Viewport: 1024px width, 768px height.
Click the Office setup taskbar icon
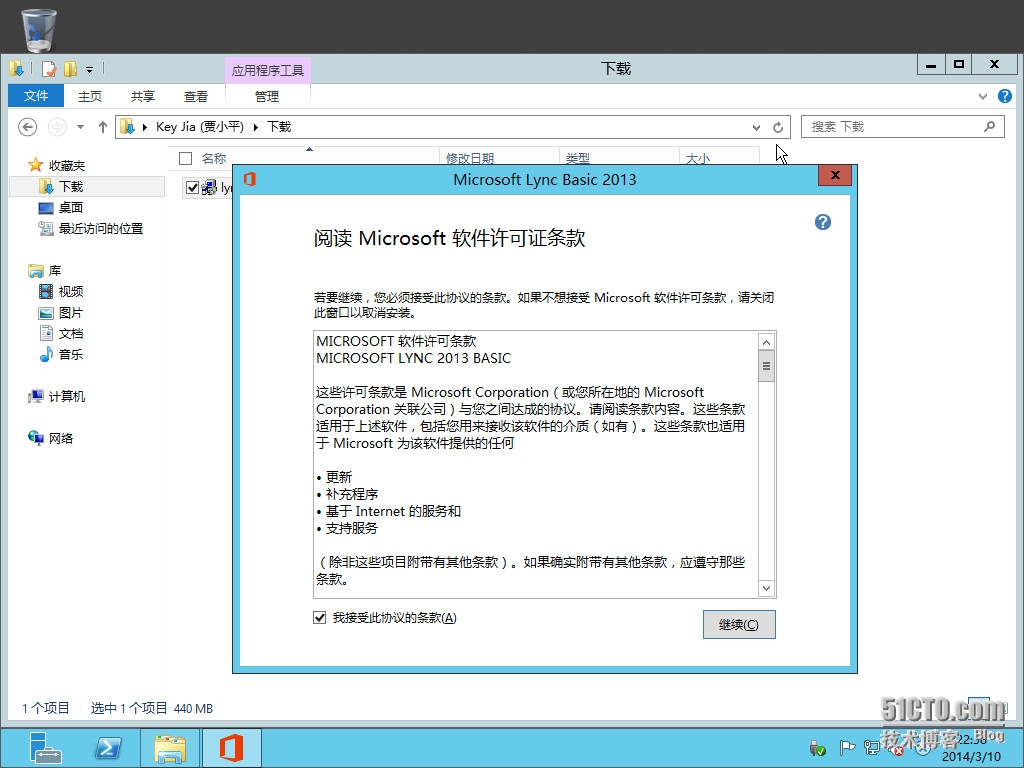tap(231, 748)
